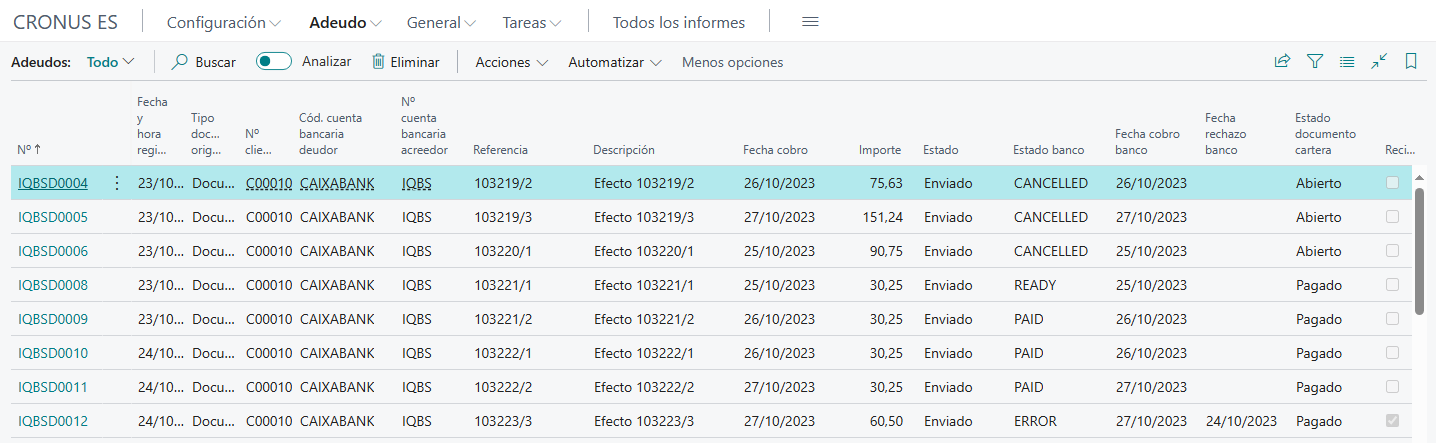The image size is (1436, 443).
Task: Open the hamburger more menu icon
Action: pos(811,22)
